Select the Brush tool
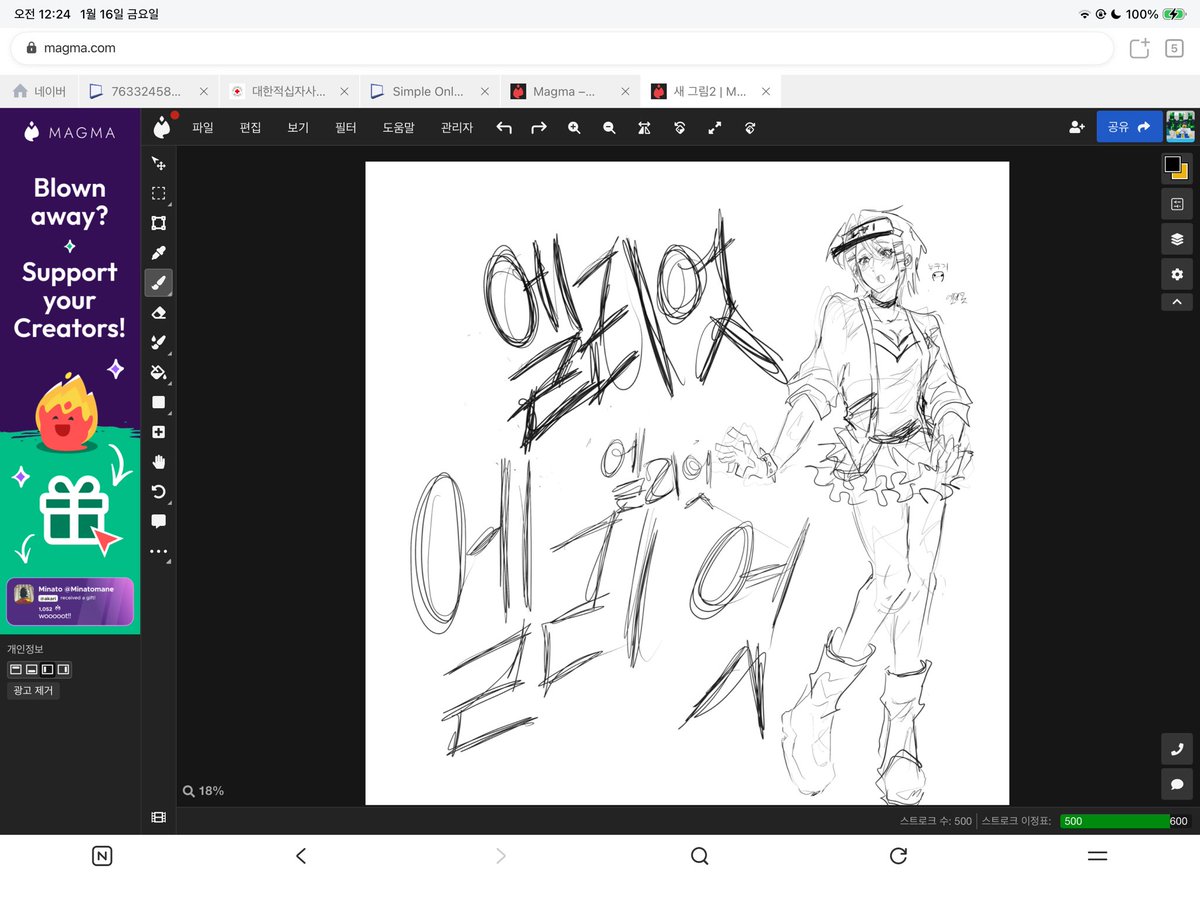 pos(158,283)
